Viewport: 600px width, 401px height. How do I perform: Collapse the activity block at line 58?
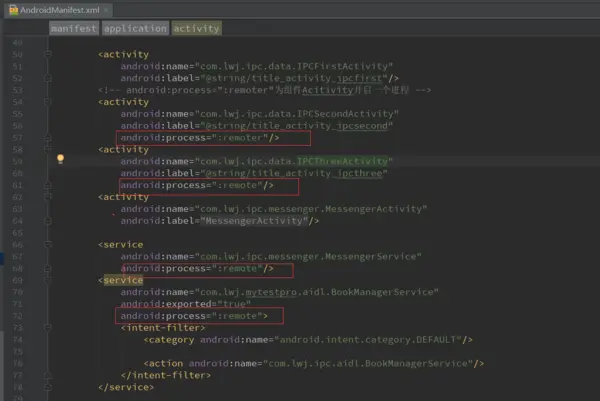(x=48, y=149)
